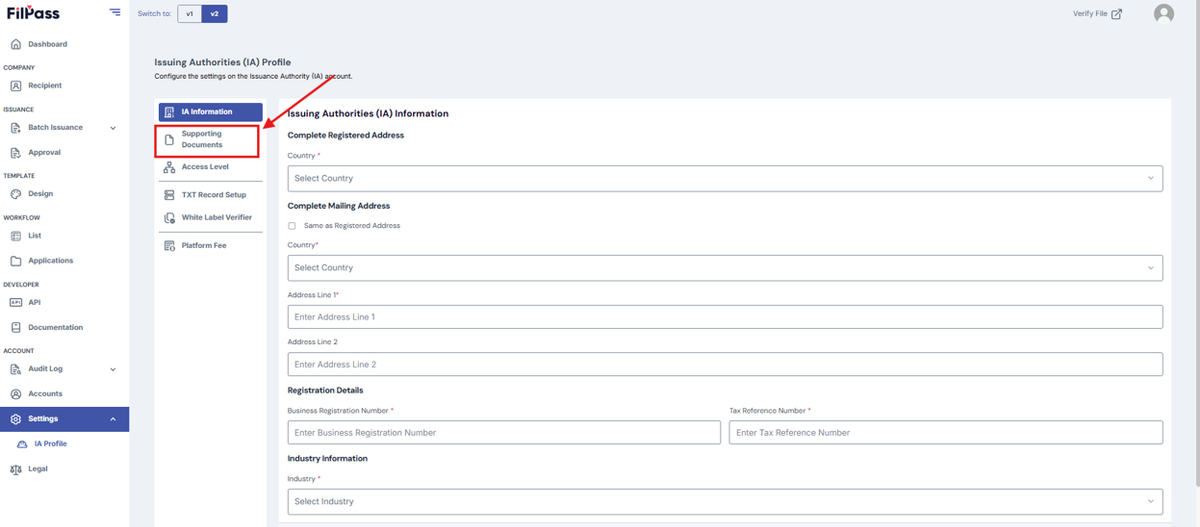Switch to v2 version toggle
Viewport: 1200px width, 527px height.
click(x=214, y=14)
